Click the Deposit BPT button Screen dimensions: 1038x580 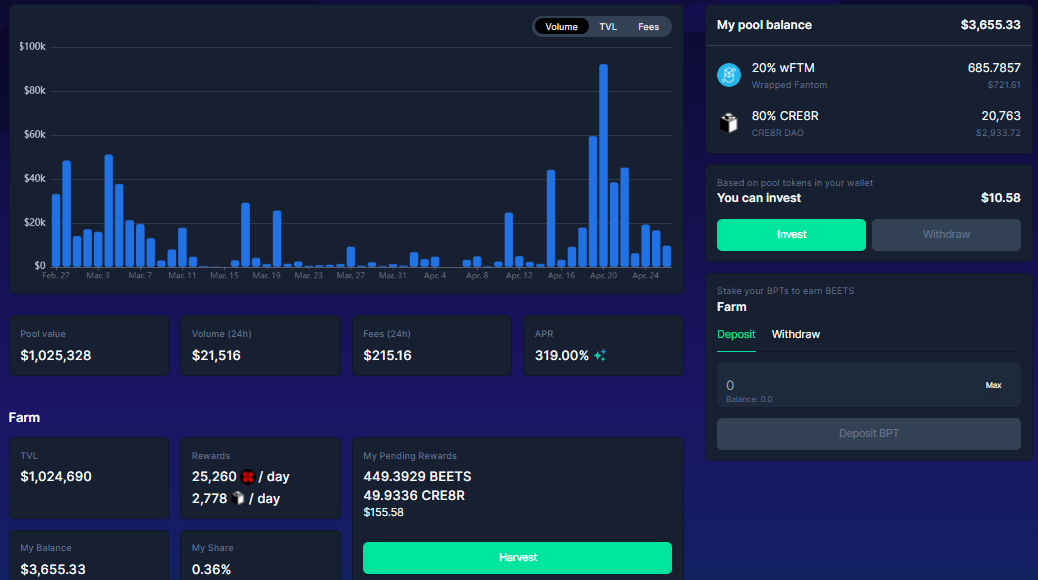869,434
